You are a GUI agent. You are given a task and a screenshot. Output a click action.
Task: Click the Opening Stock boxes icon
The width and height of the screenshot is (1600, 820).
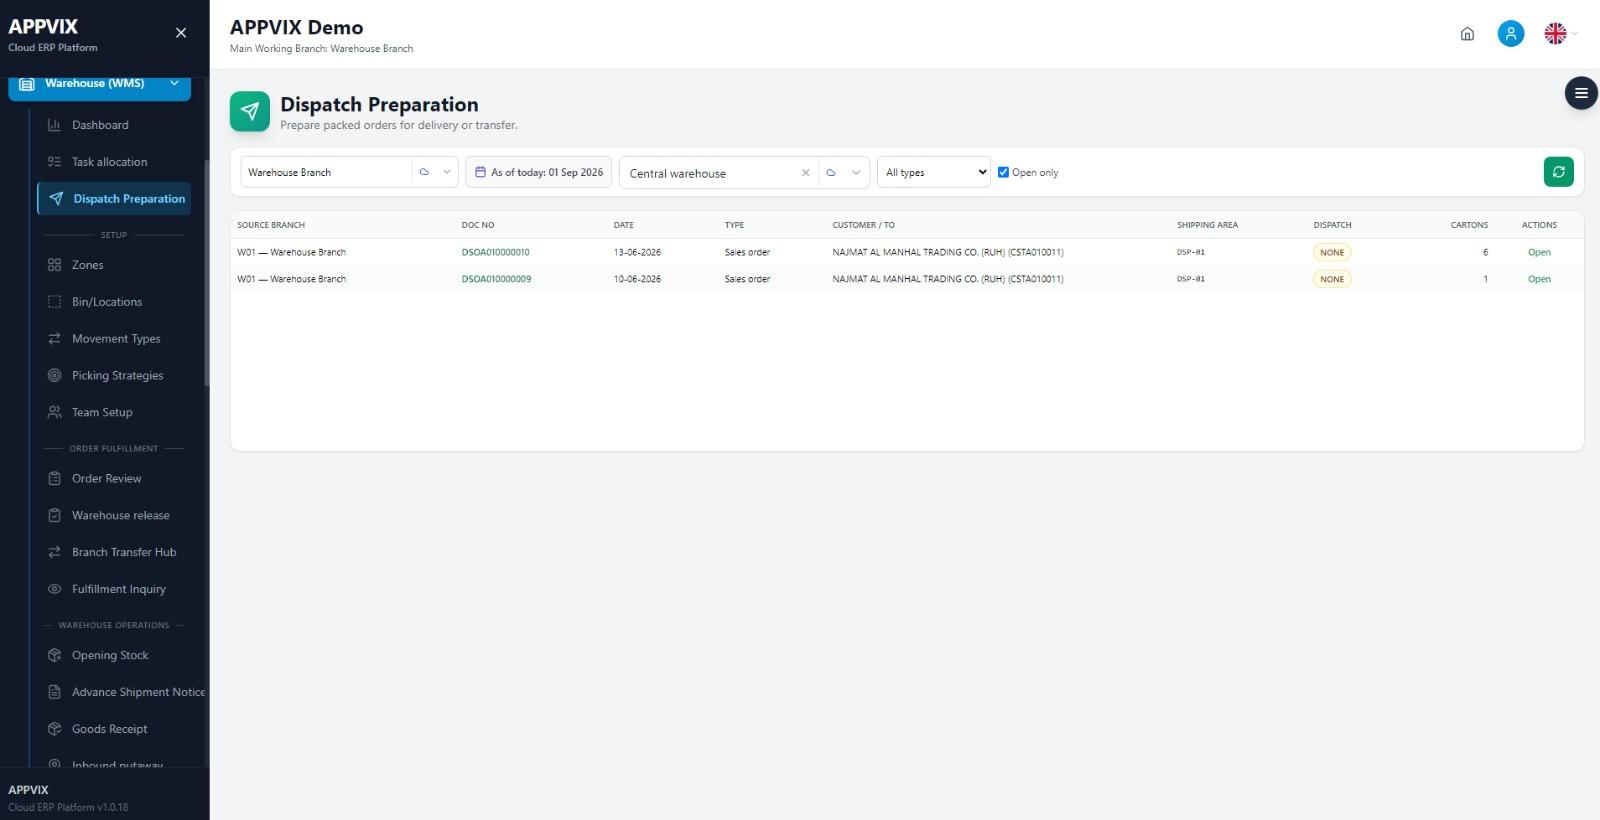[54, 656]
